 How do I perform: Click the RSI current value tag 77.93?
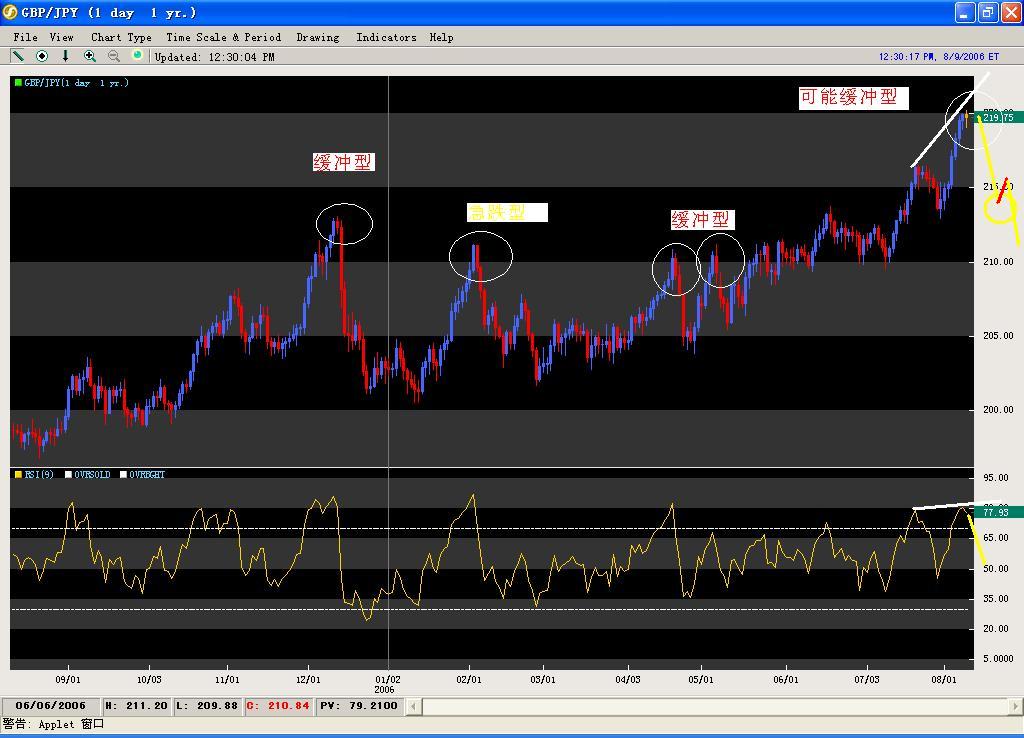(998, 512)
